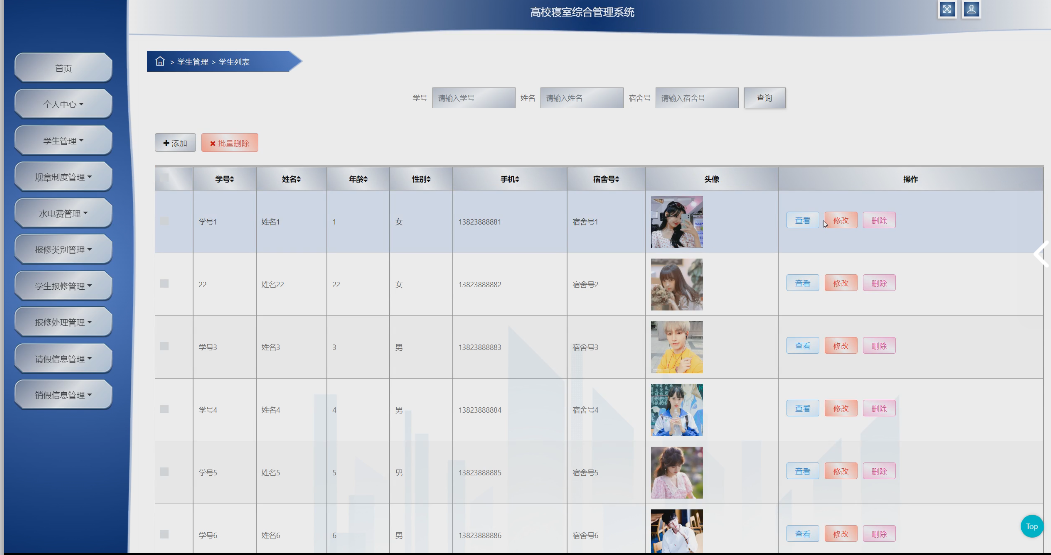Expand the 水电费管理 sidebar menu
1051x555 pixels.
tap(63, 213)
